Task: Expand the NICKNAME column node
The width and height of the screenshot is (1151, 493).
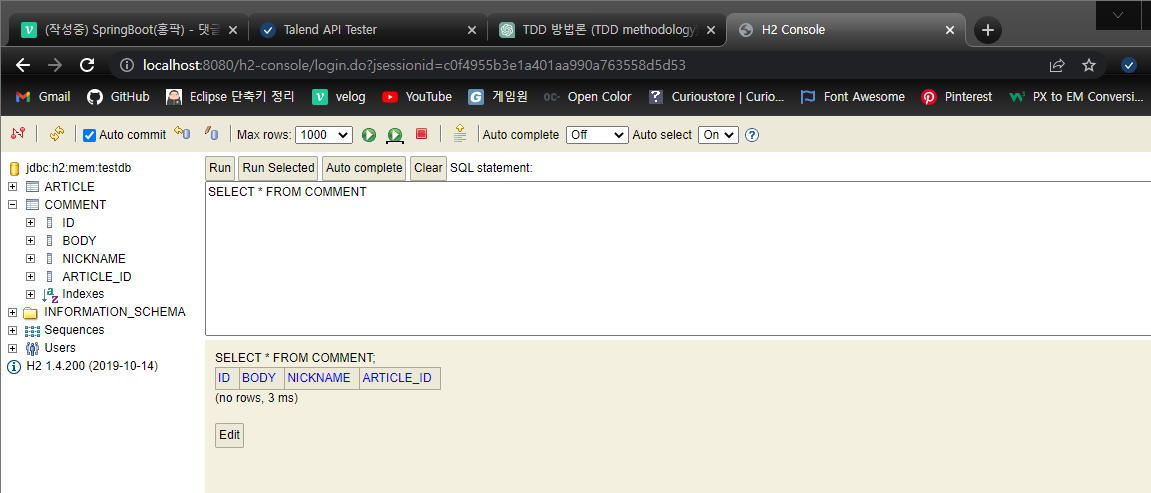Action: (x=30, y=259)
